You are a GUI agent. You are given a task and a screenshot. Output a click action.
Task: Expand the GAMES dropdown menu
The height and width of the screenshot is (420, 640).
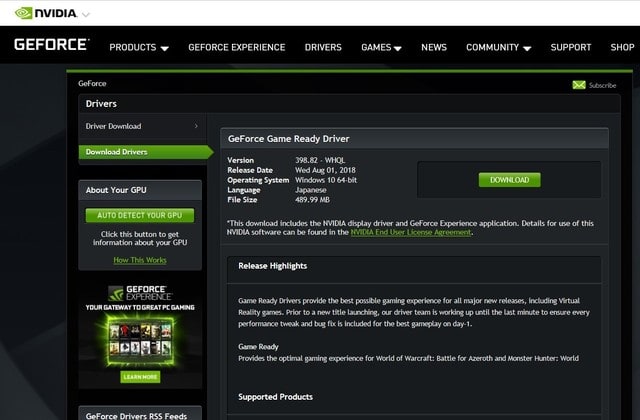pyautogui.click(x=381, y=47)
